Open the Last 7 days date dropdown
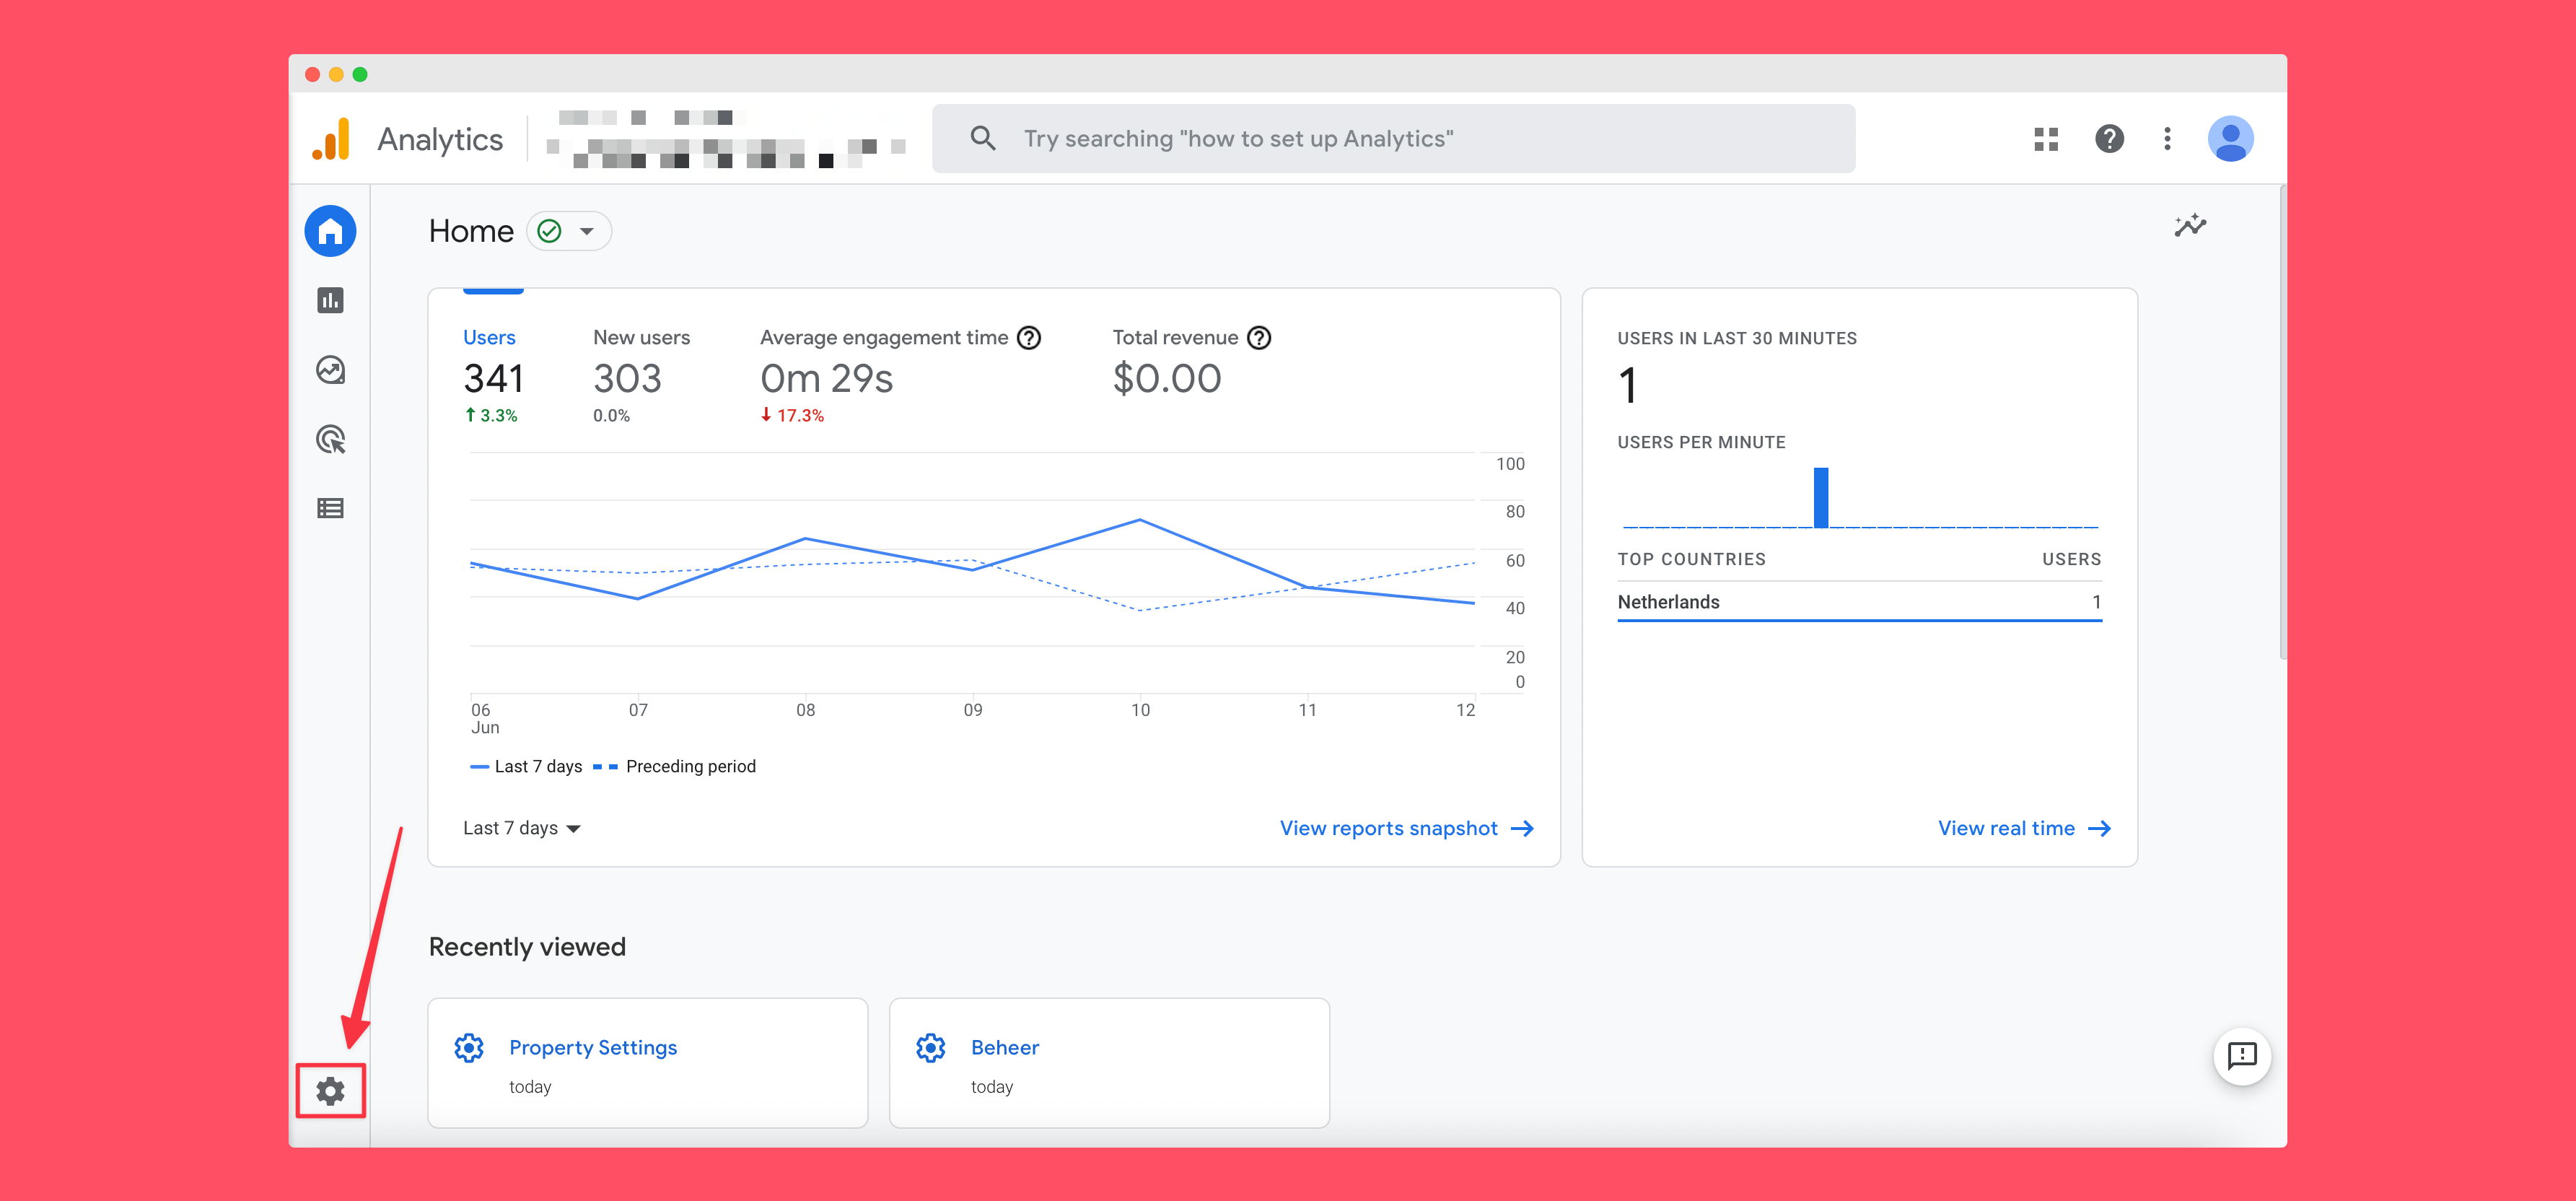Viewport: 2576px width, 1201px height. [x=522, y=828]
